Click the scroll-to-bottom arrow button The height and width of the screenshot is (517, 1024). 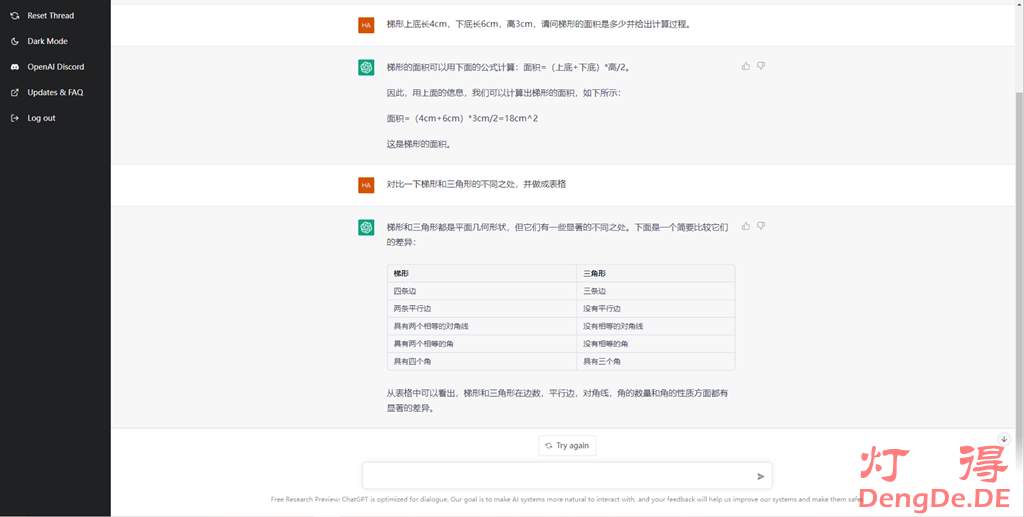point(1004,439)
